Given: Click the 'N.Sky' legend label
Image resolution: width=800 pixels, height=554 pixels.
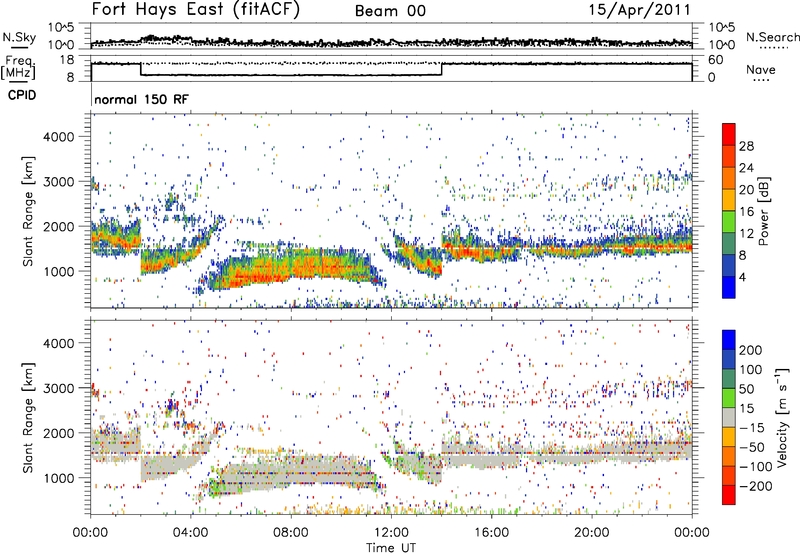Looking at the screenshot, I should pos(19,37).
